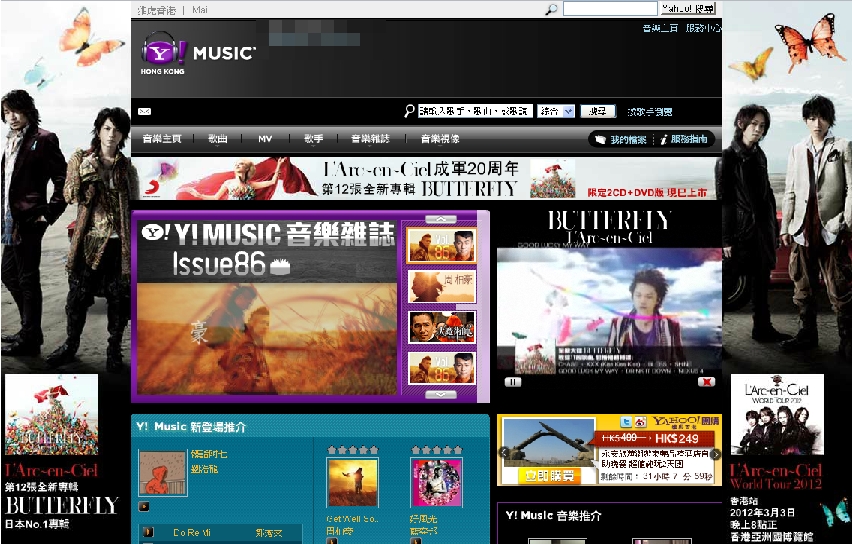Play the Do Re Mi track
This screenshot has width=852, height=544.
point(148,532)
